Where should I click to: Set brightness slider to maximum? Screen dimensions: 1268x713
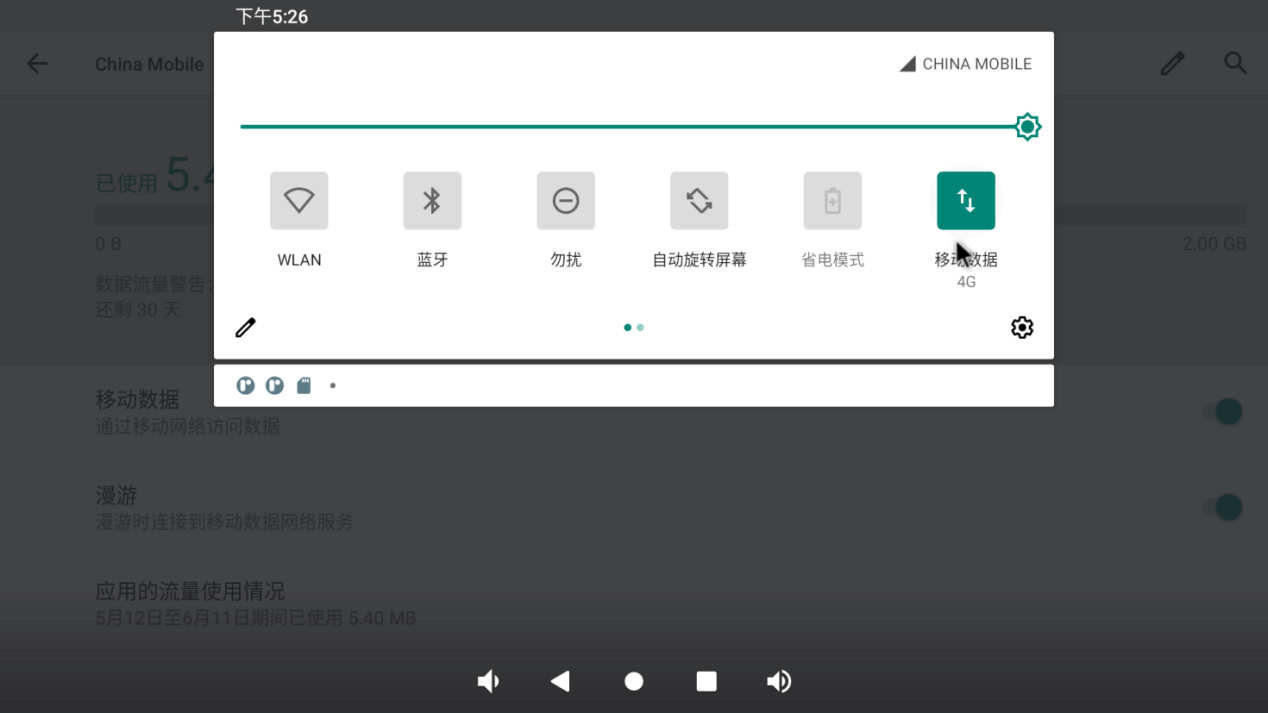pyautogui.click(x=1027, y=127)
